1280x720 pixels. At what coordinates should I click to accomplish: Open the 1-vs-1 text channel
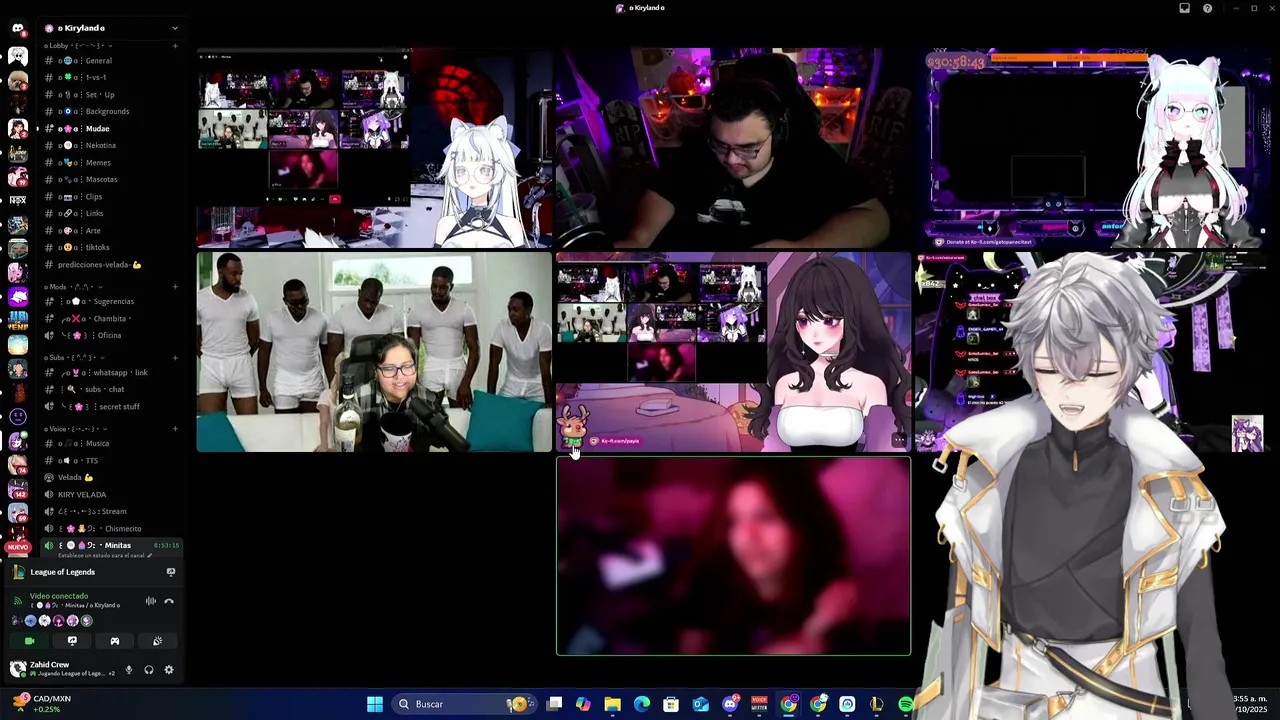tap(111, 78)
